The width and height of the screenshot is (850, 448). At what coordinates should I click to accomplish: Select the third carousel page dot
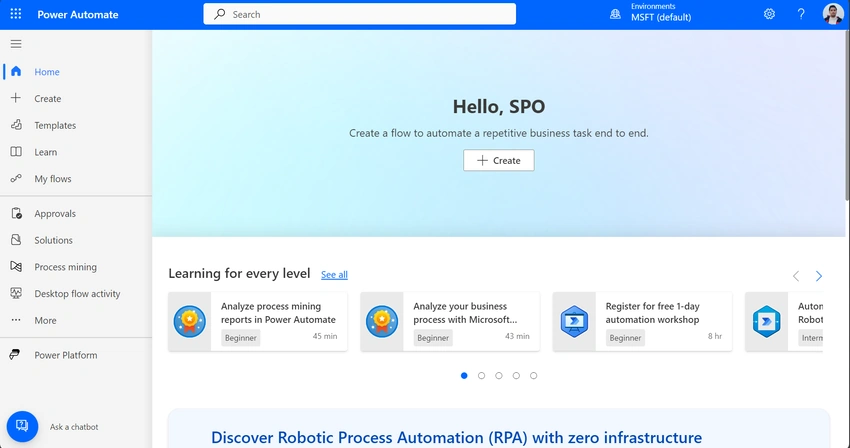[x=499, y=375]
